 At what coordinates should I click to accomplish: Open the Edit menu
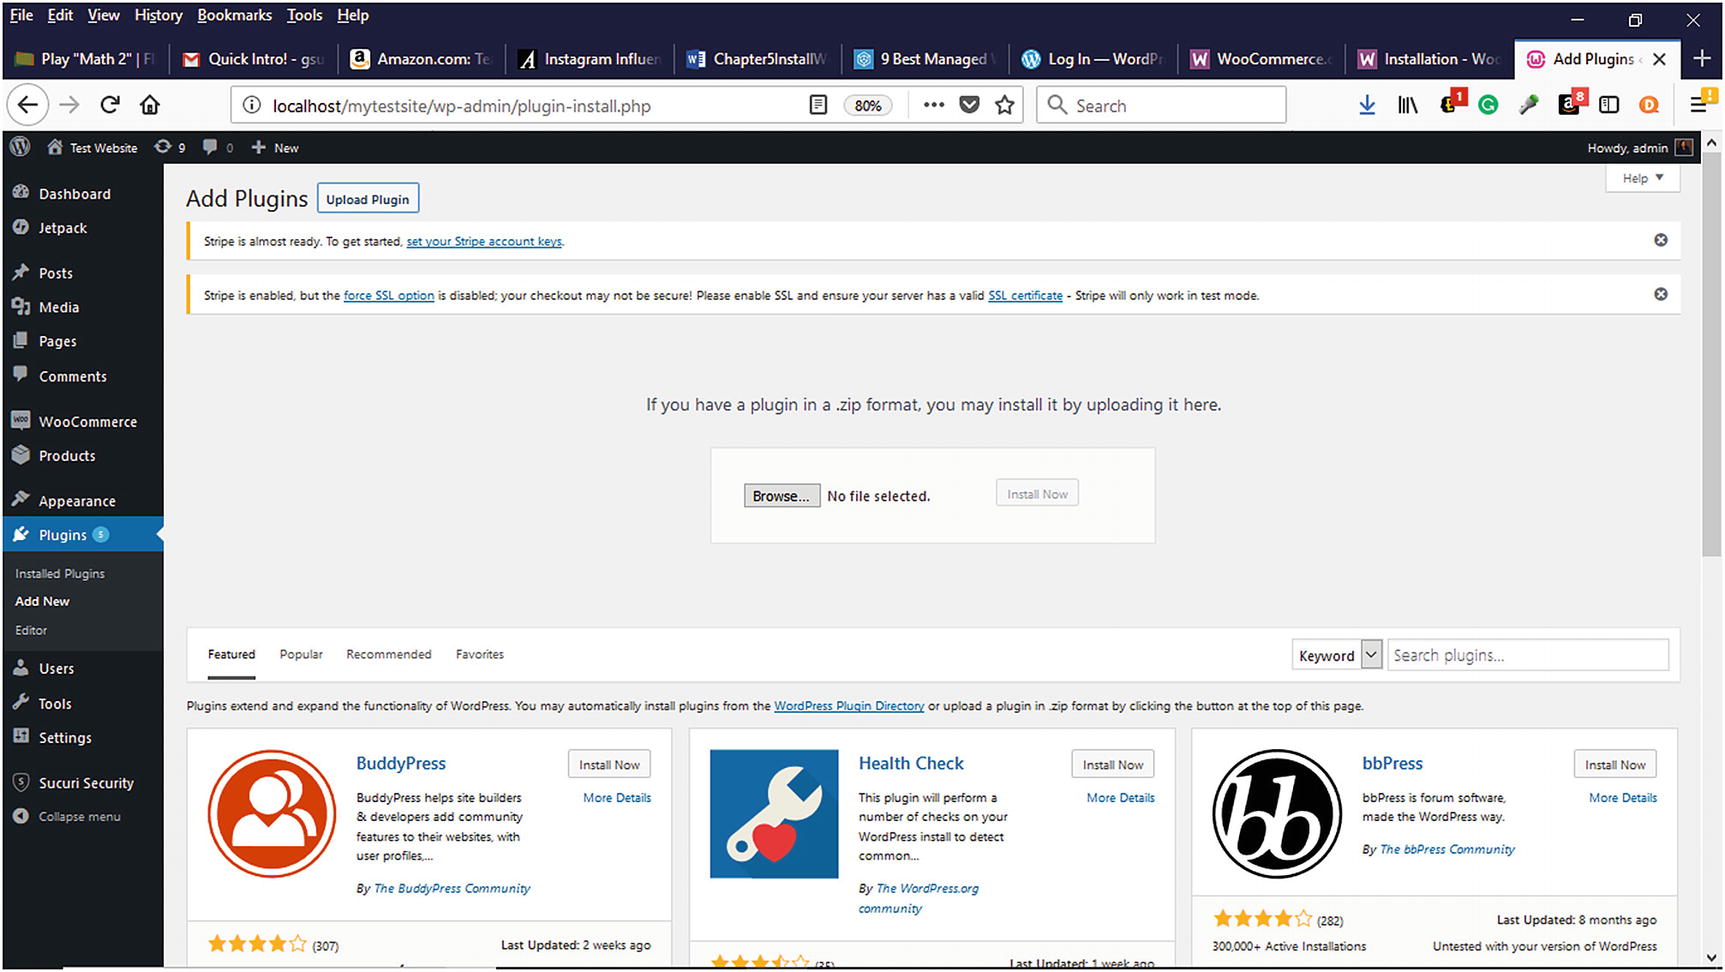click(x=60, y=15)
